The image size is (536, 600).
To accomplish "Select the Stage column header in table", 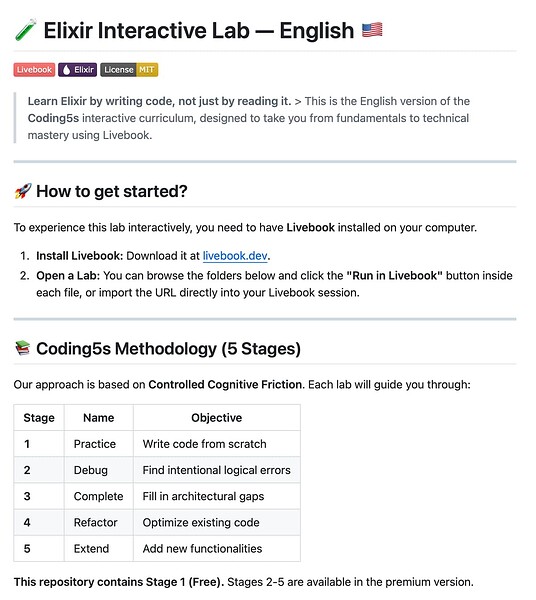I will 39,417.
